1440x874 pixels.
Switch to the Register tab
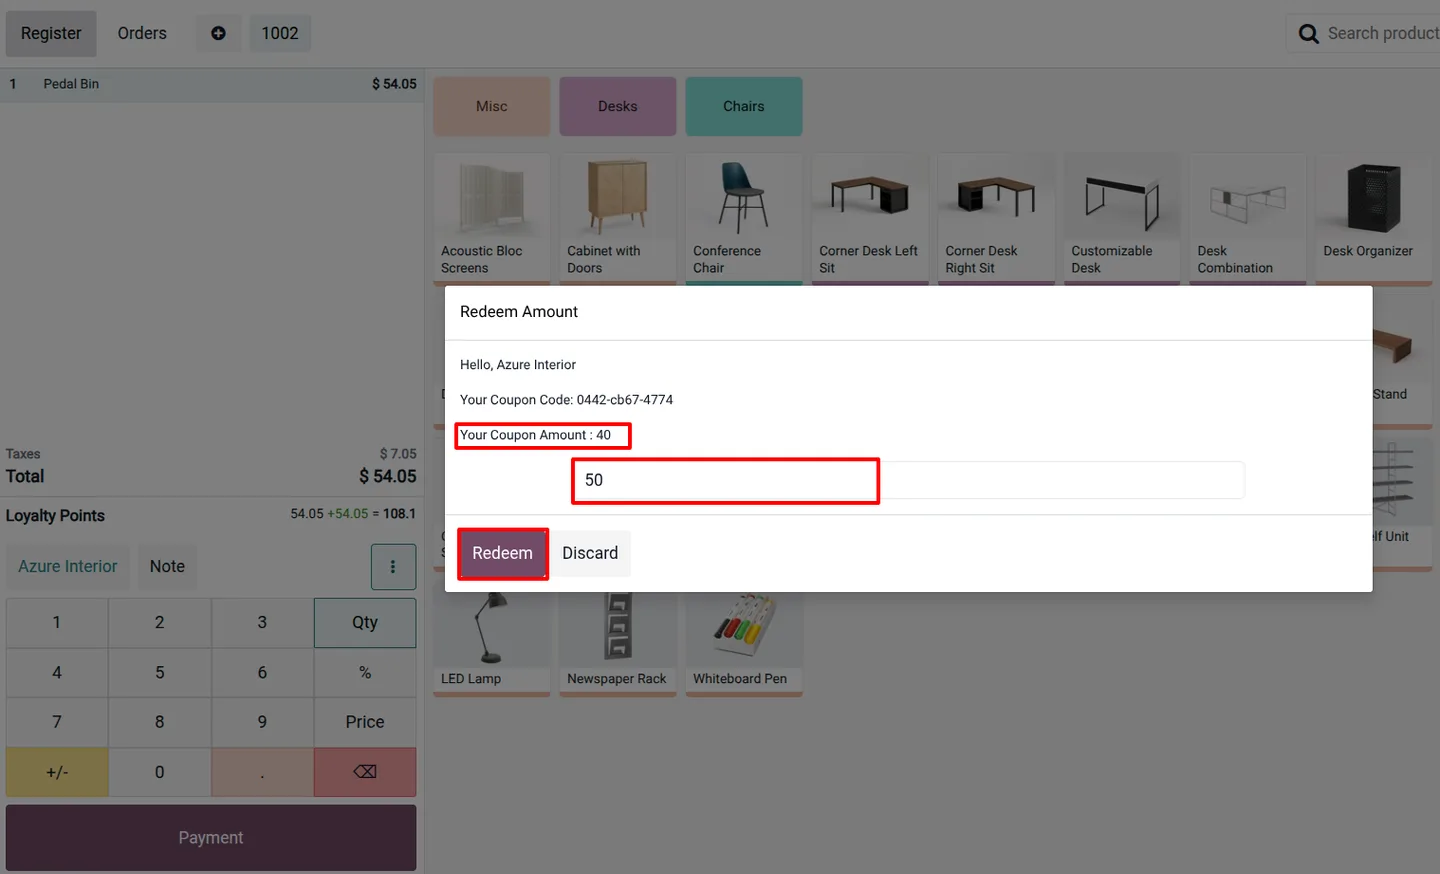(51, 34)
